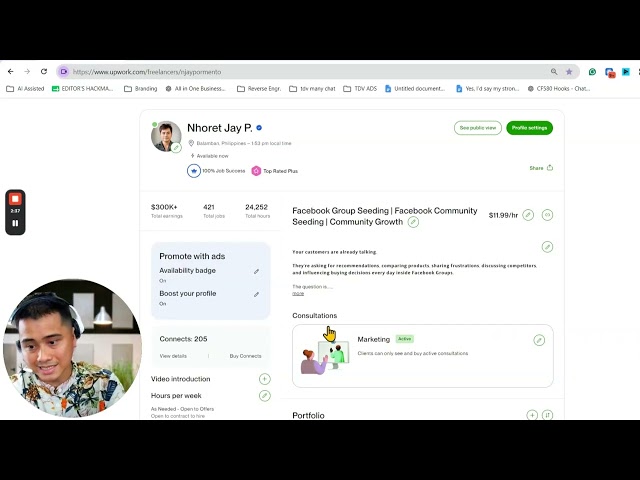Open the Untitled document bookmark
Viewport: 640px width, 480px height.
click(x=415, y=89)
